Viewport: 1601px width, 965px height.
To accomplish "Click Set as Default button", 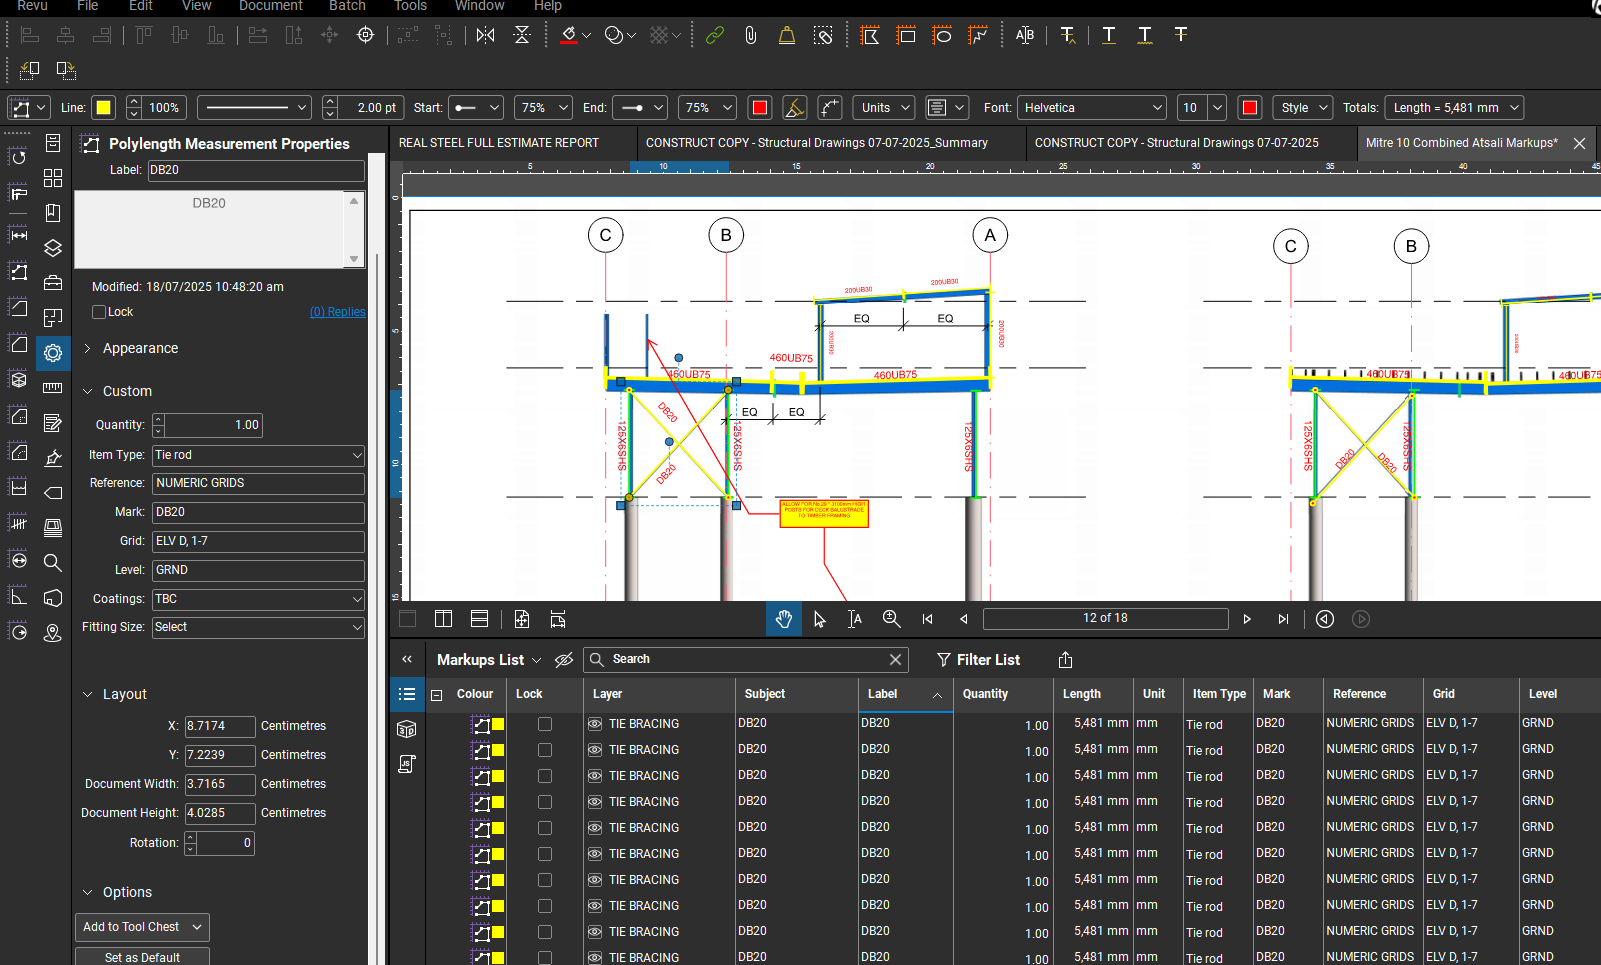I will (x=142, y=957).
